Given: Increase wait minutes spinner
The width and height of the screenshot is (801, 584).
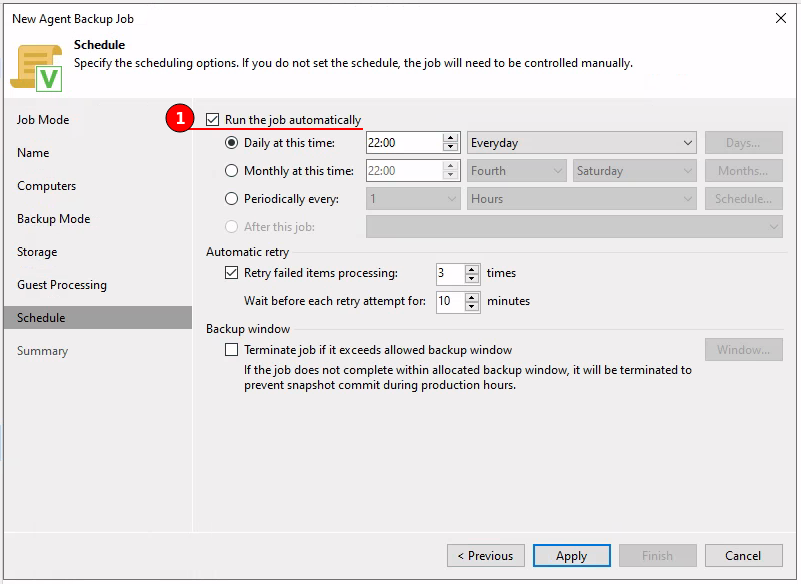Looking at the screenshot, I should (x=472, y=297).
